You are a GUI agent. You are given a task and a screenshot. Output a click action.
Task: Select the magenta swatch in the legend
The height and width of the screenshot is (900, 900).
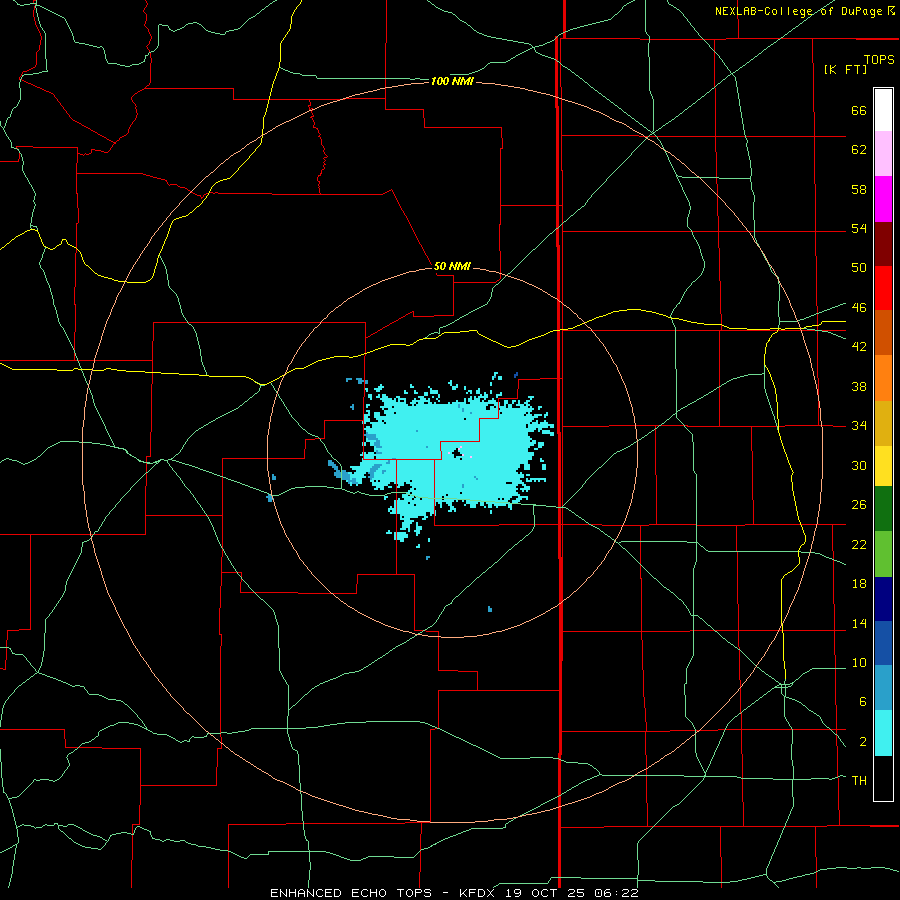pos(883,199)
